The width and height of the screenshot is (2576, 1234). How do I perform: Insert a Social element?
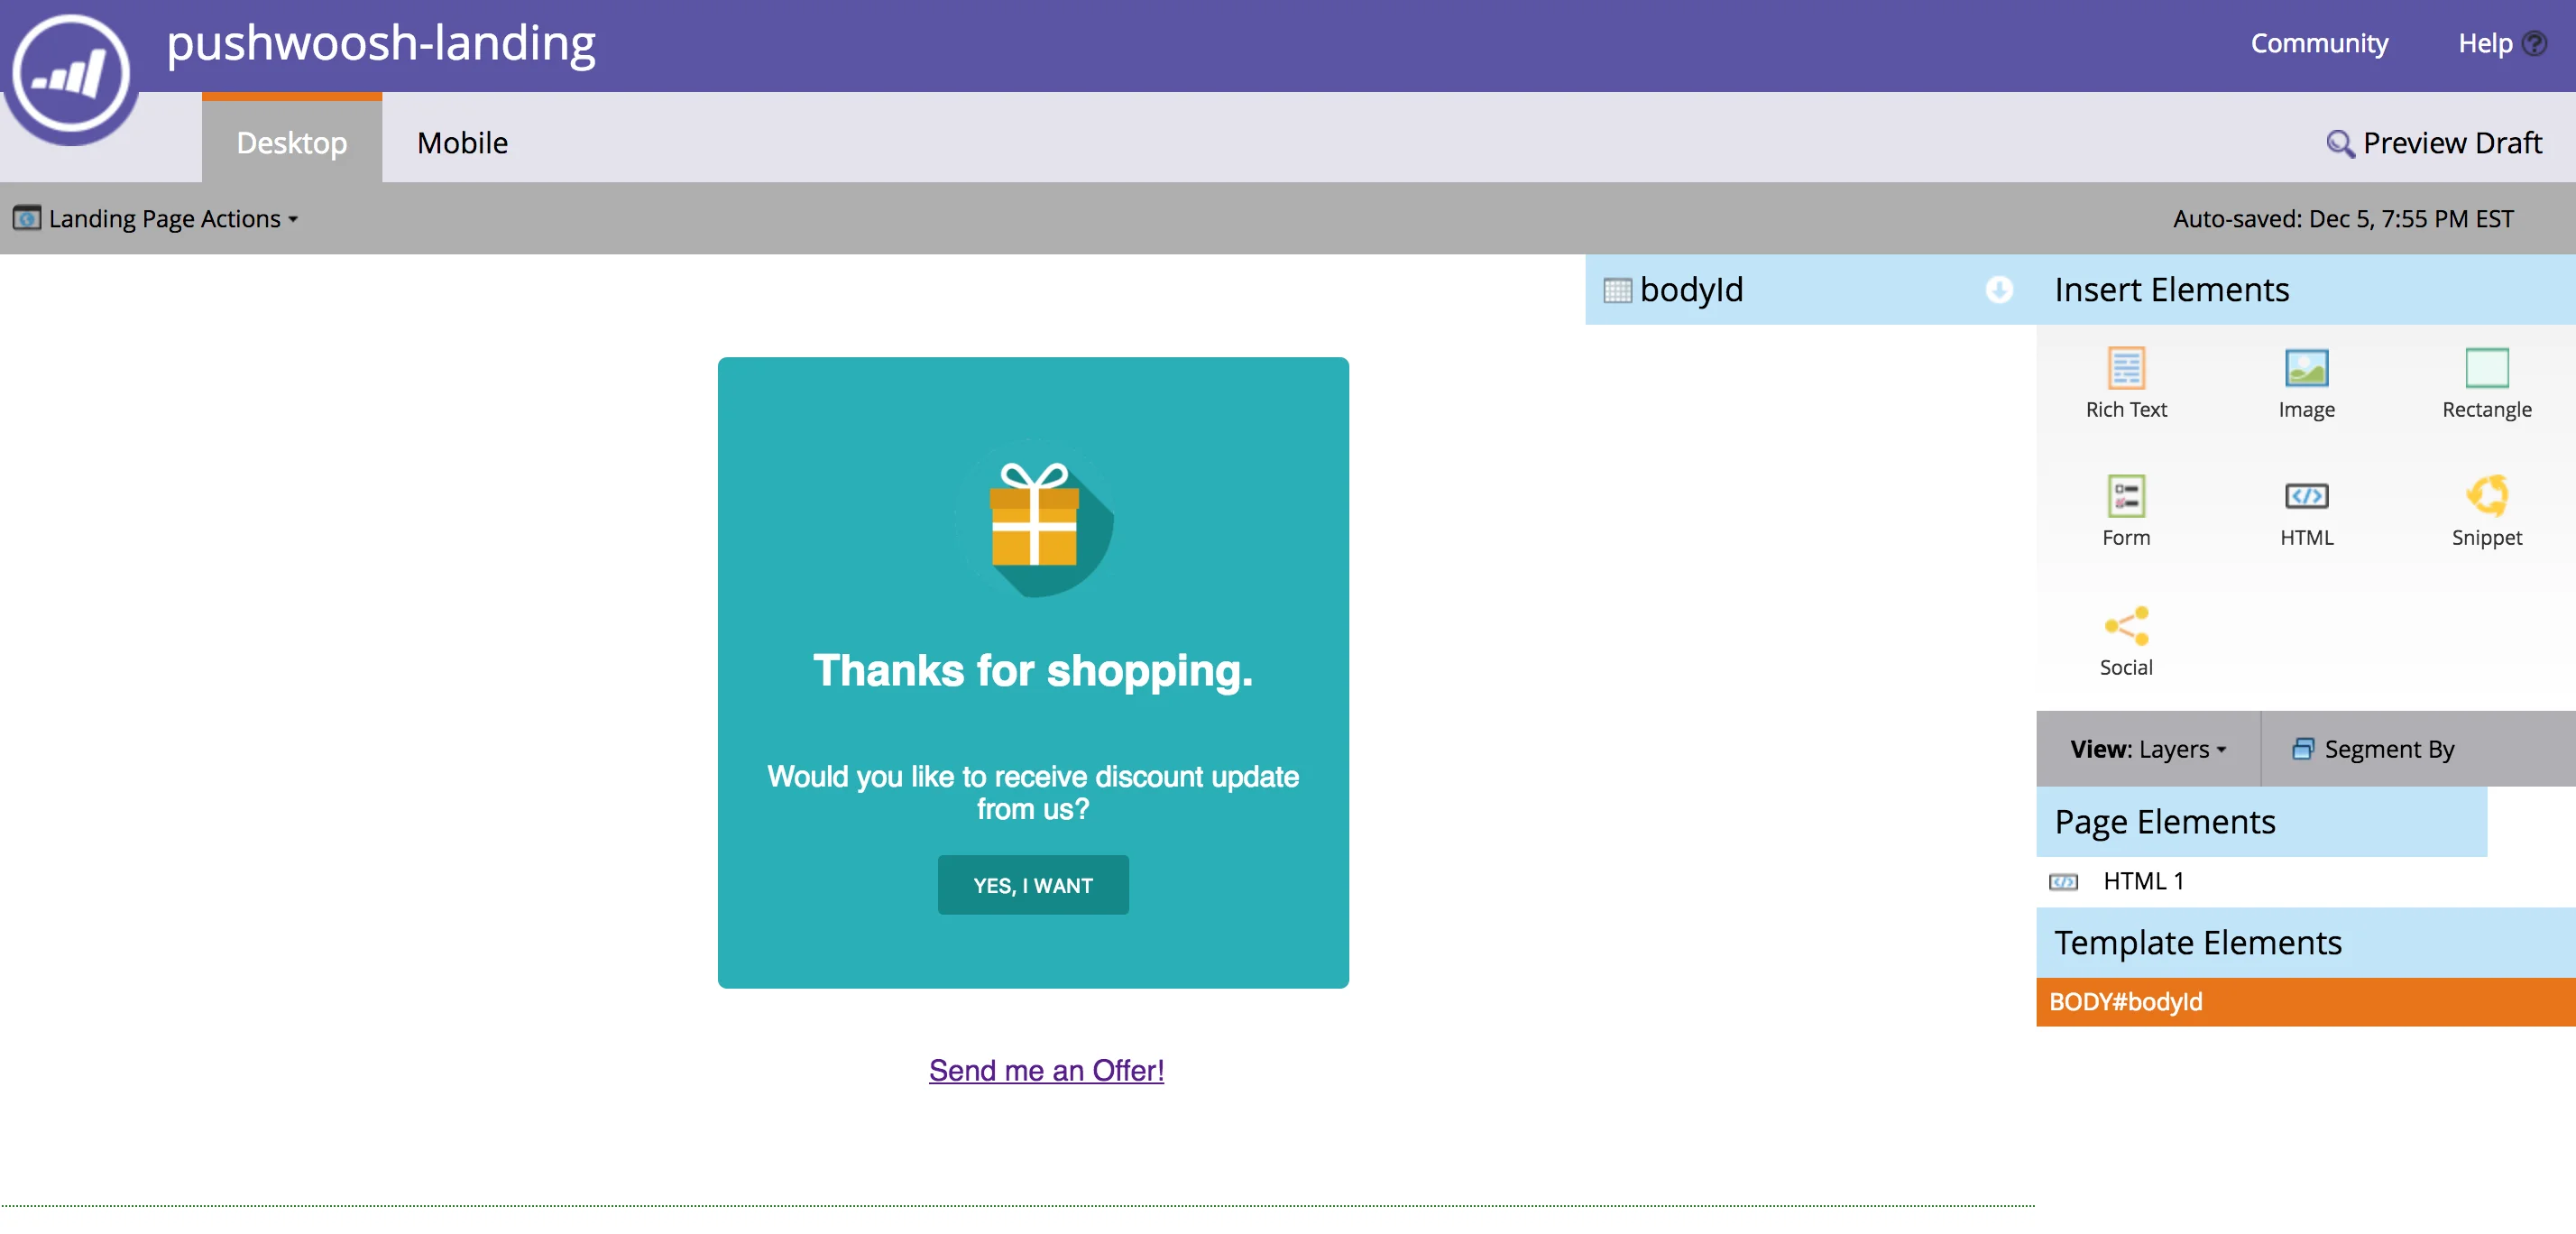pos(2125,626)
